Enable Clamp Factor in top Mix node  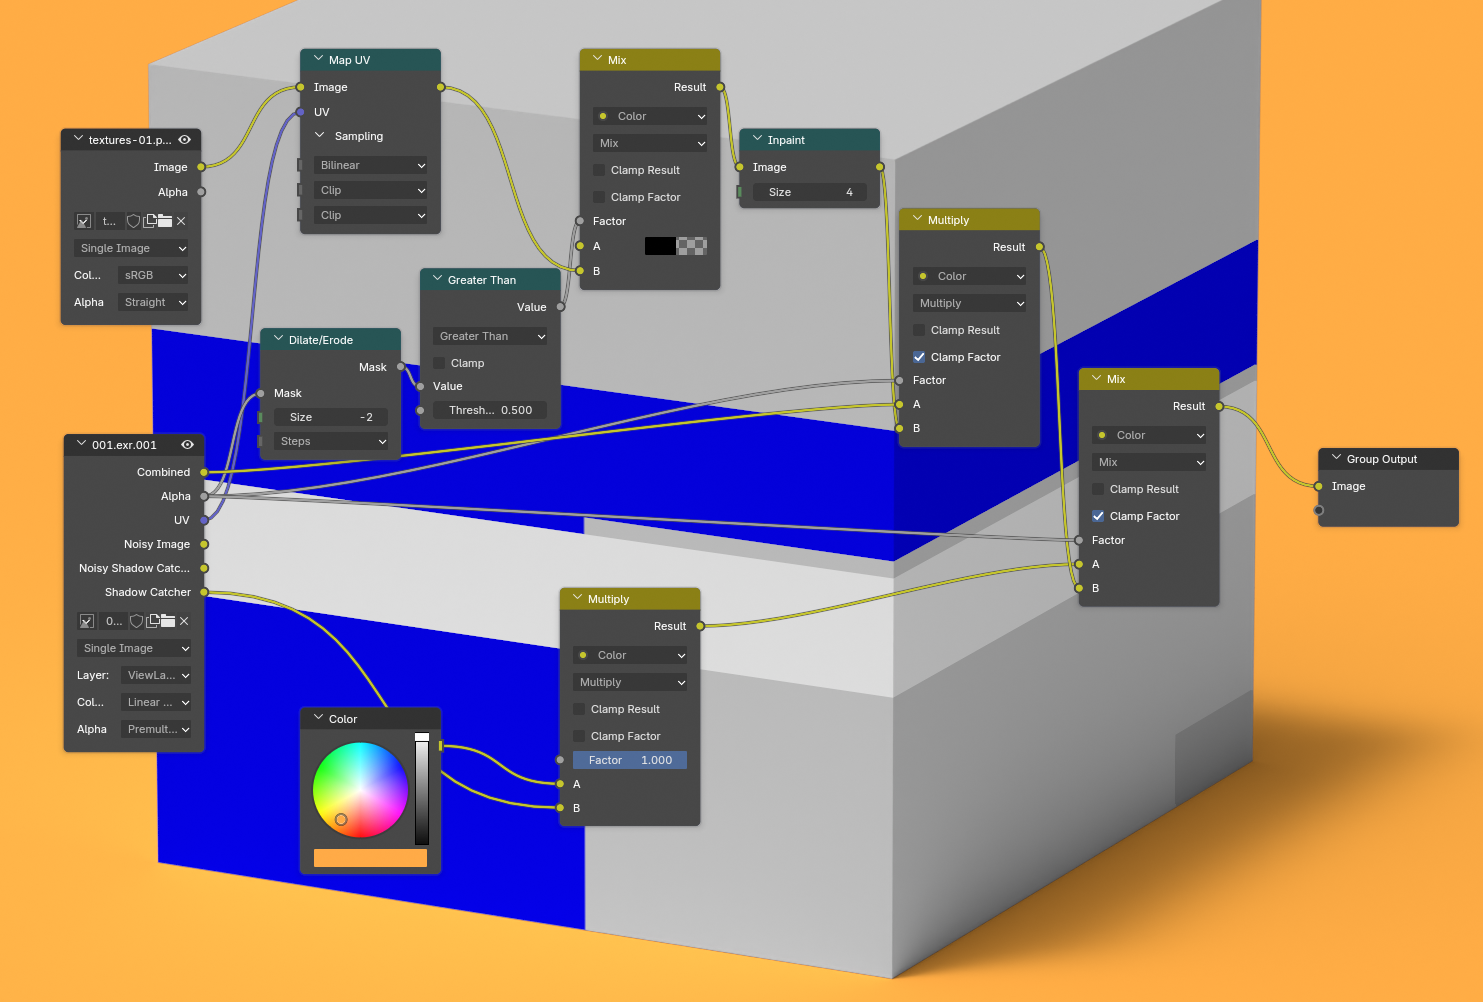tap(599, 197)
